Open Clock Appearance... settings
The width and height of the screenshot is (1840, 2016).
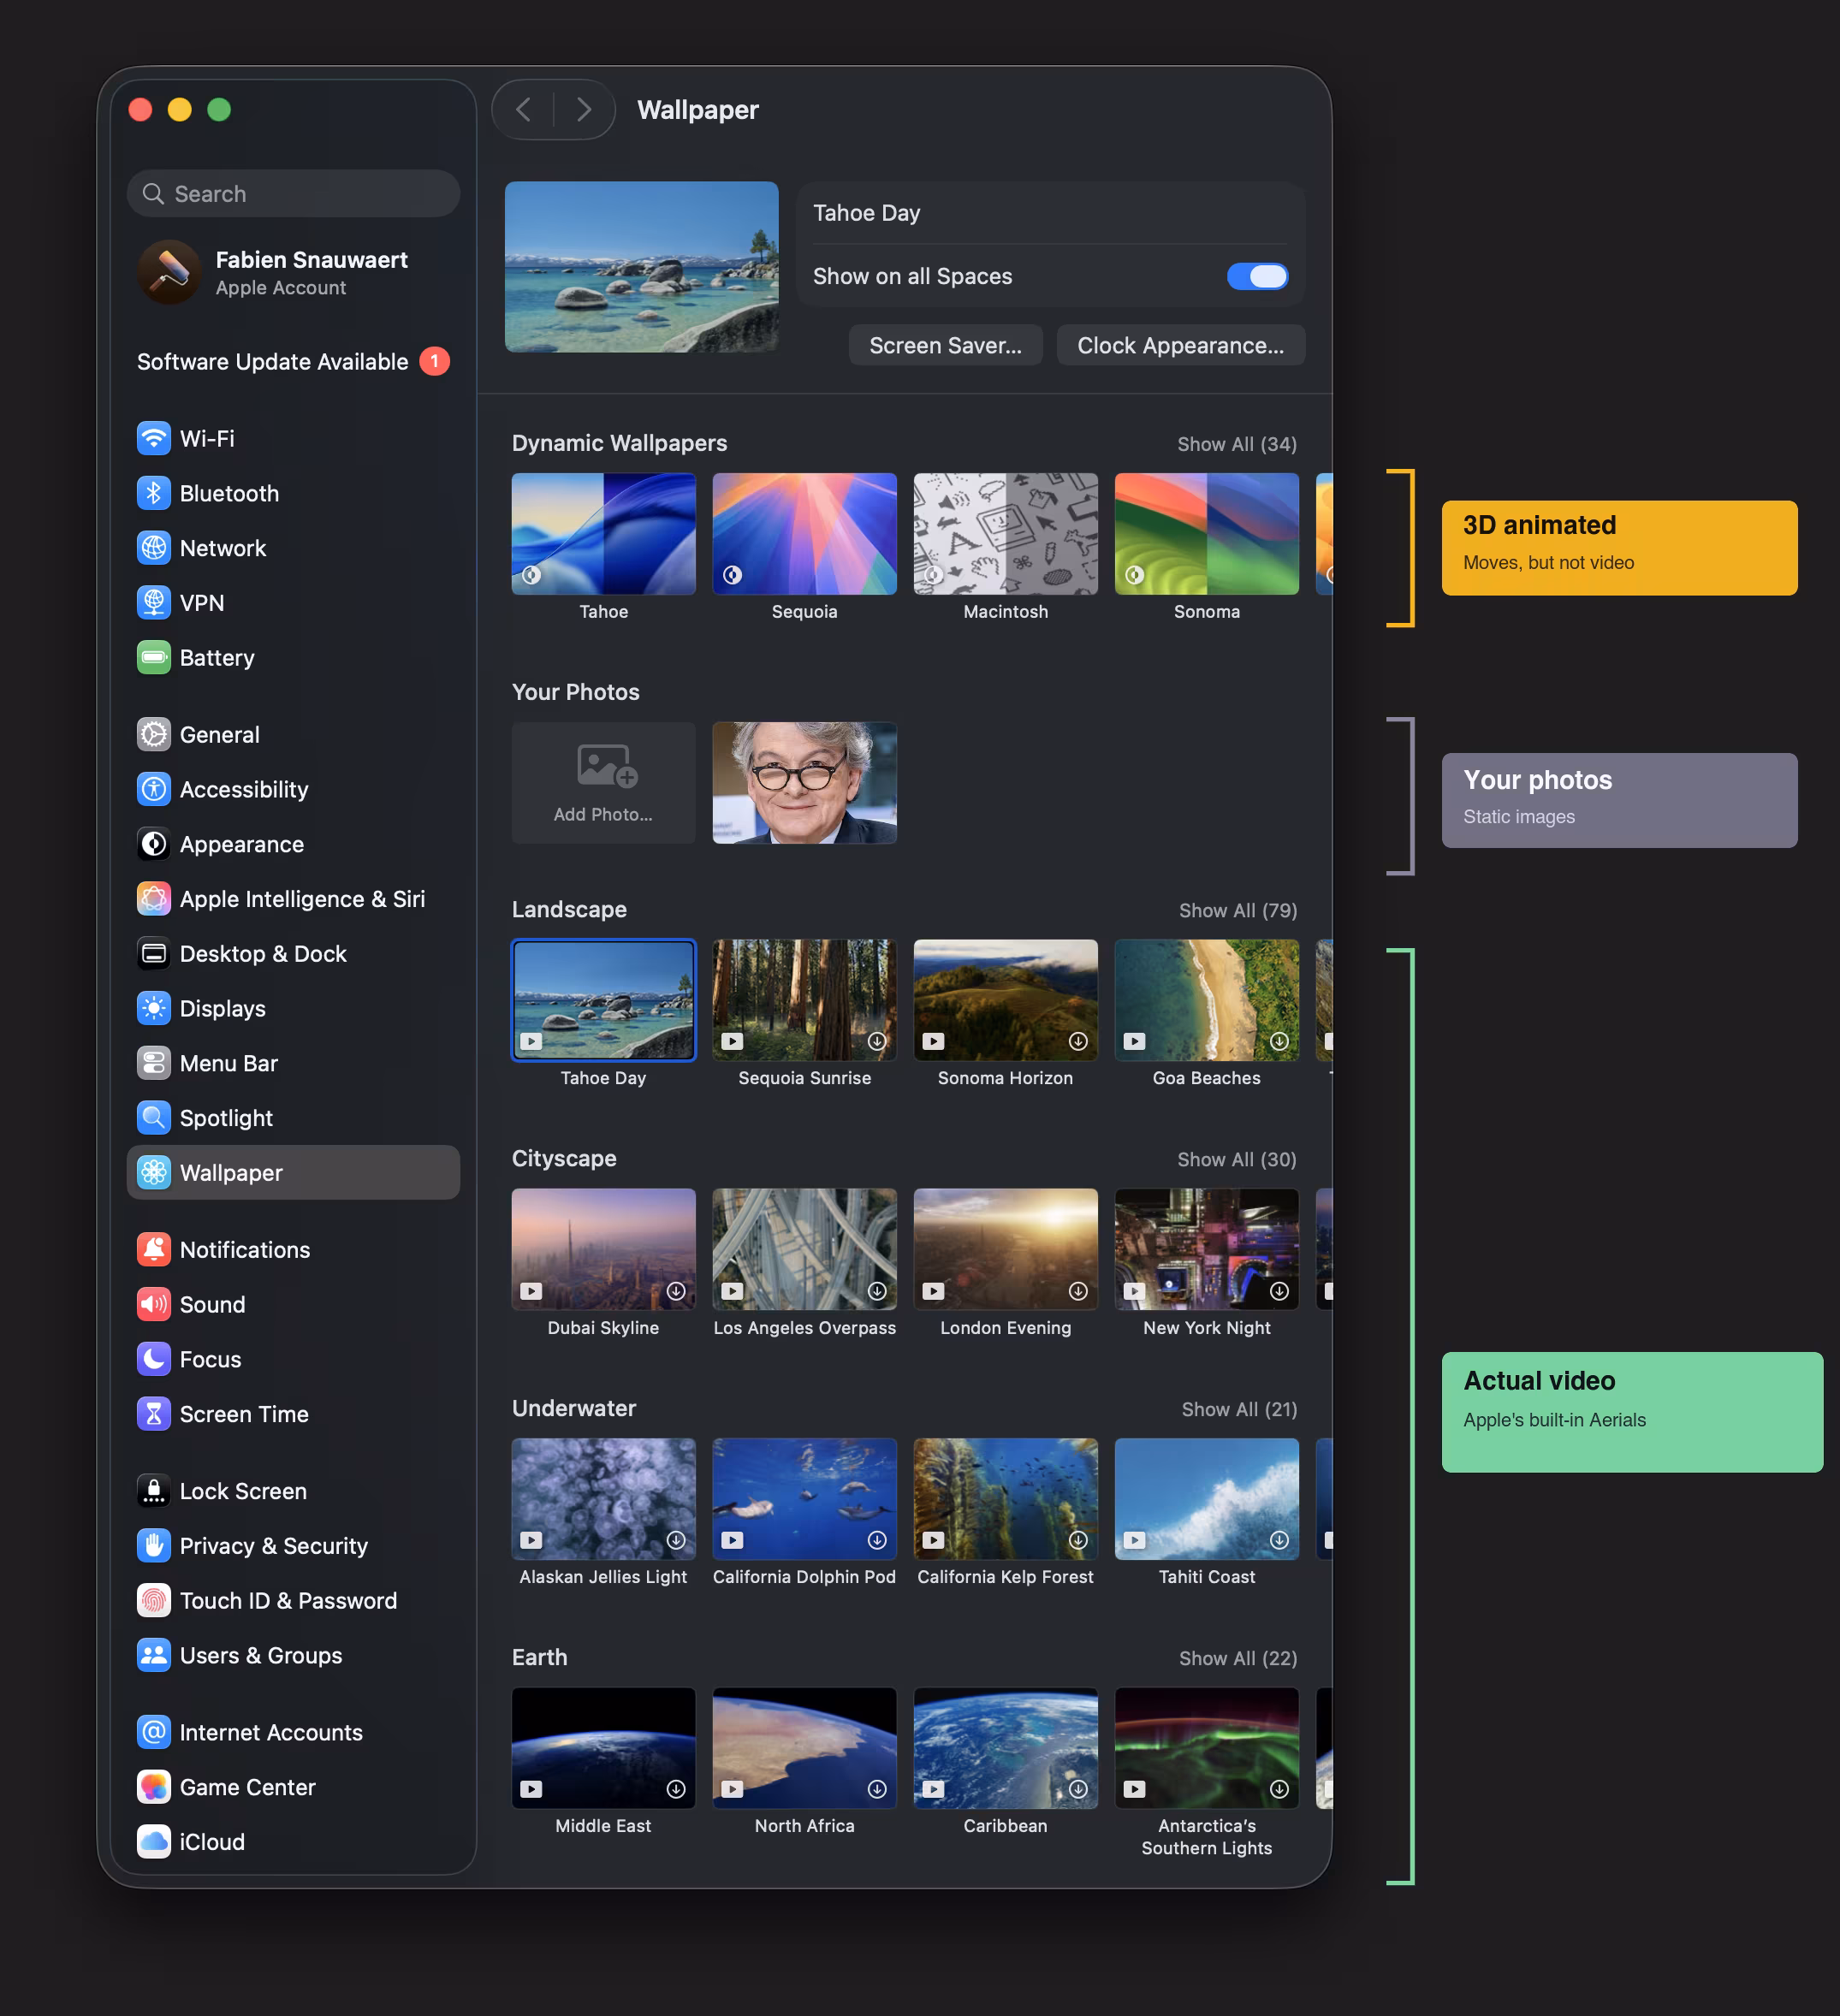click(x=1181, y=346)
